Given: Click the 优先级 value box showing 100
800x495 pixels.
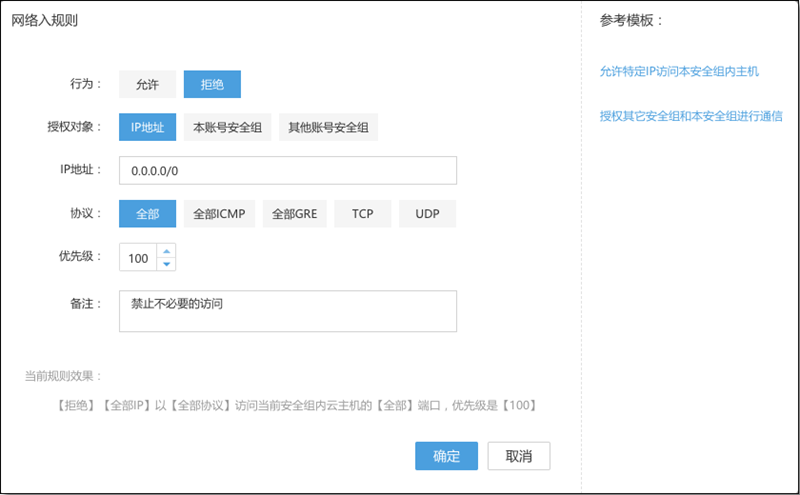Looking at the screenshot, I should tap(138, 258).
